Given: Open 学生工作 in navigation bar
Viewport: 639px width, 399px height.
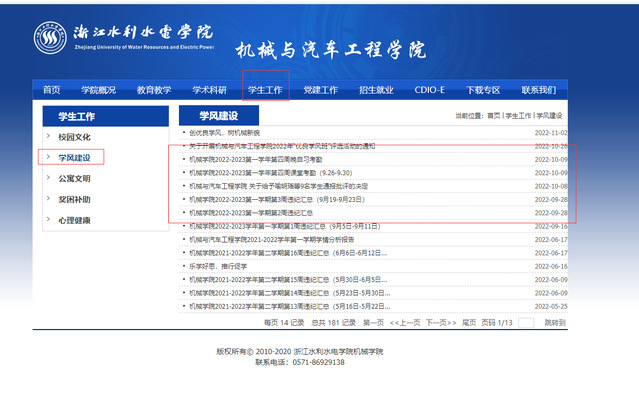Looking at the screenshot, I should point(265,90).
